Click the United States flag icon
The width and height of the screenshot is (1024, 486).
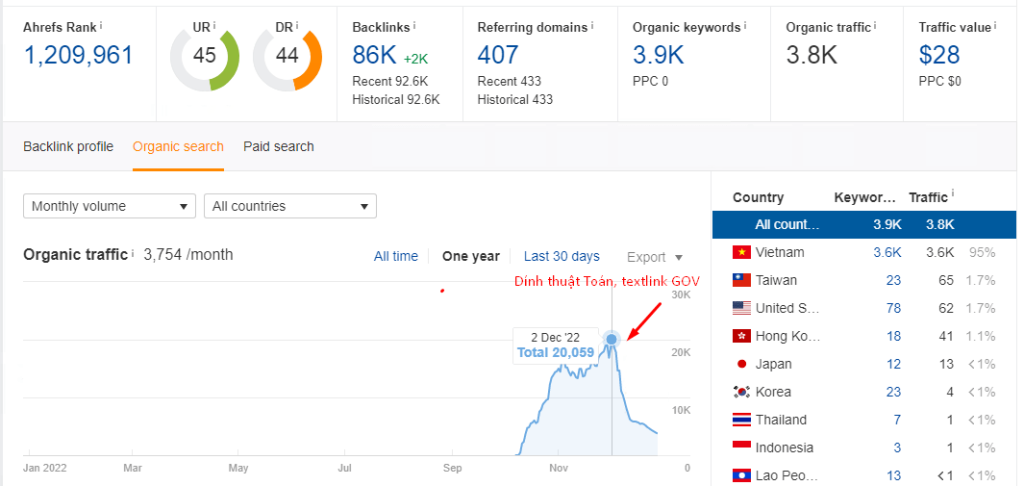[741, 308]
